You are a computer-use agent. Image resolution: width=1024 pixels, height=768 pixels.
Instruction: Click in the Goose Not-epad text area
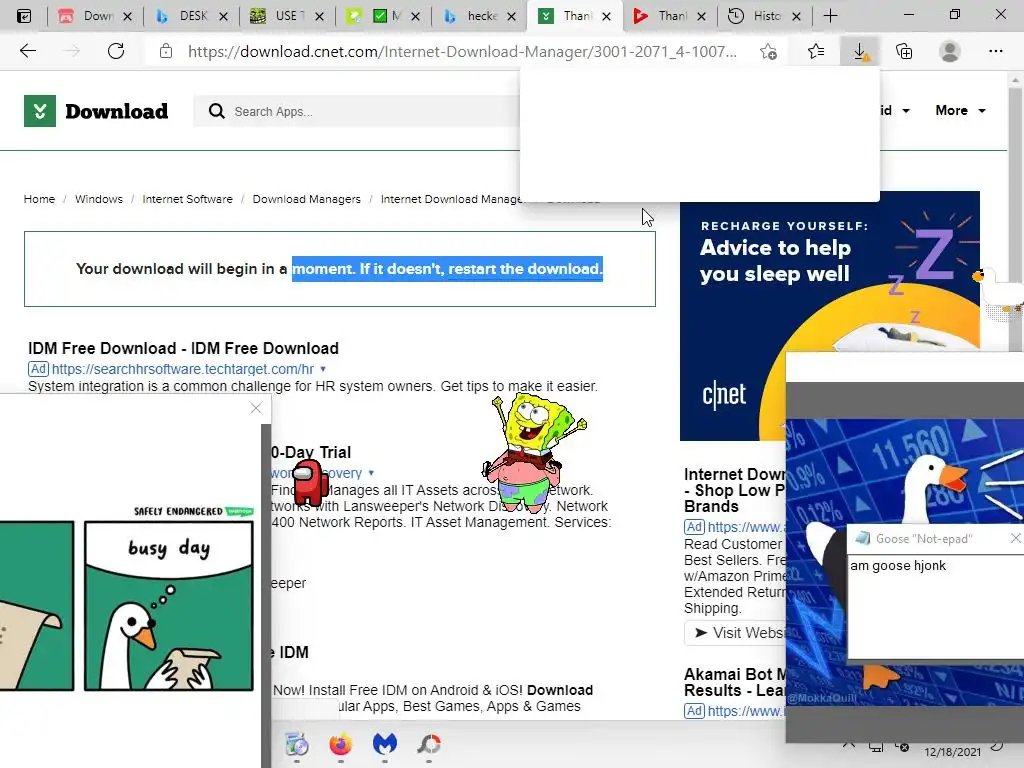coord(935,607)
